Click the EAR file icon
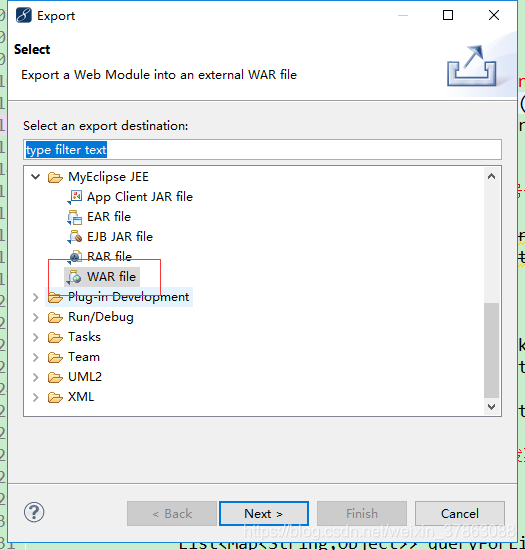The image size is (525, 550). point(75,217)
